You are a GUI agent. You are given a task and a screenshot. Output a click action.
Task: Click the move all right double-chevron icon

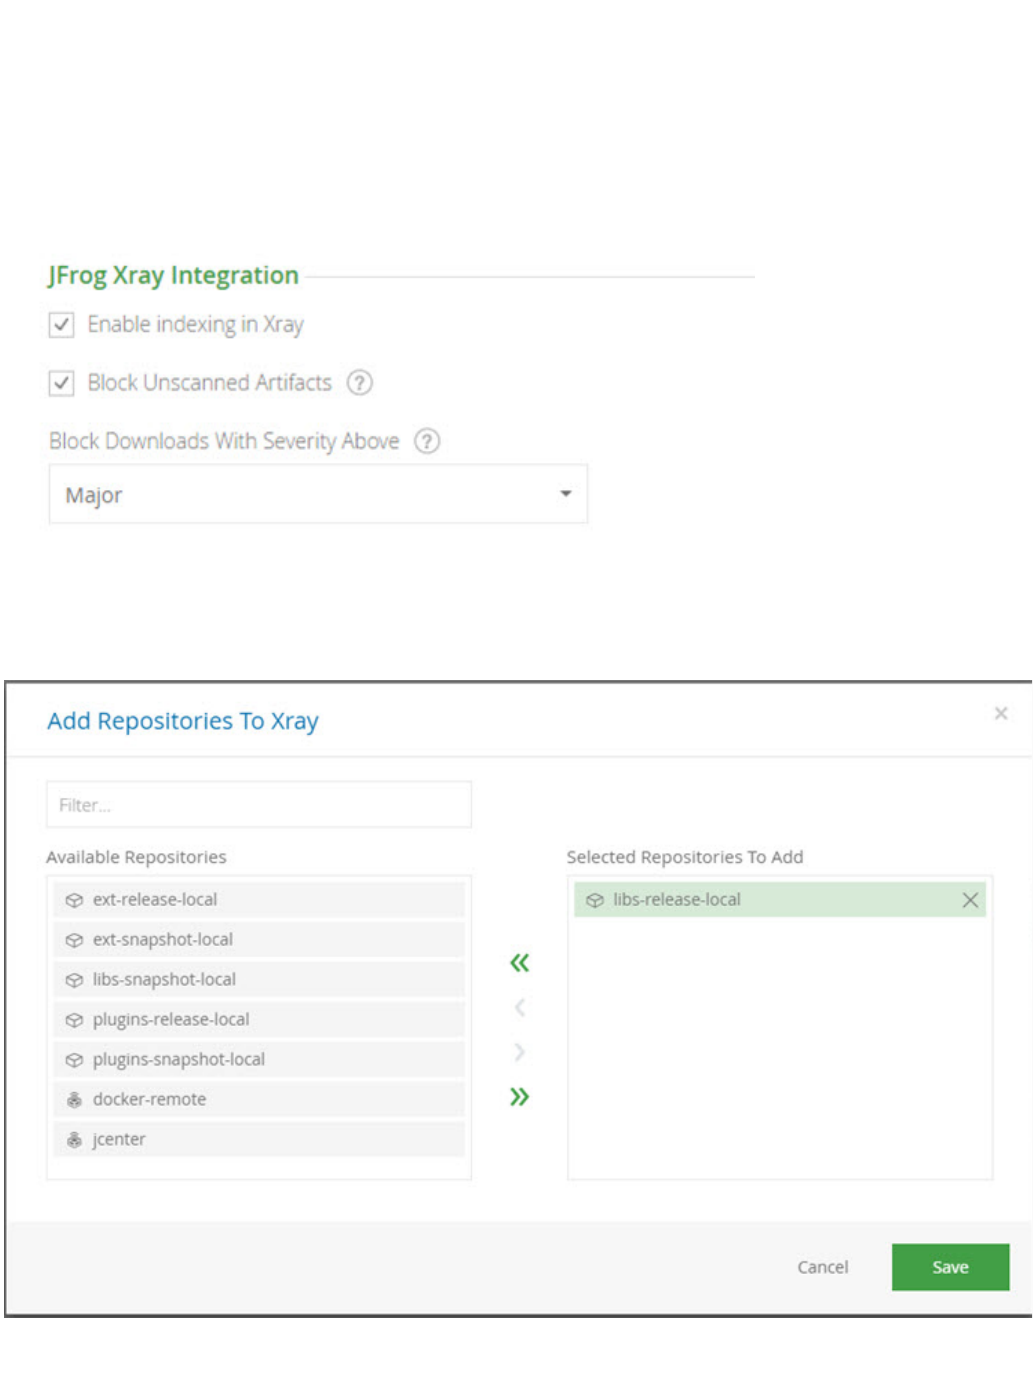519,1097
